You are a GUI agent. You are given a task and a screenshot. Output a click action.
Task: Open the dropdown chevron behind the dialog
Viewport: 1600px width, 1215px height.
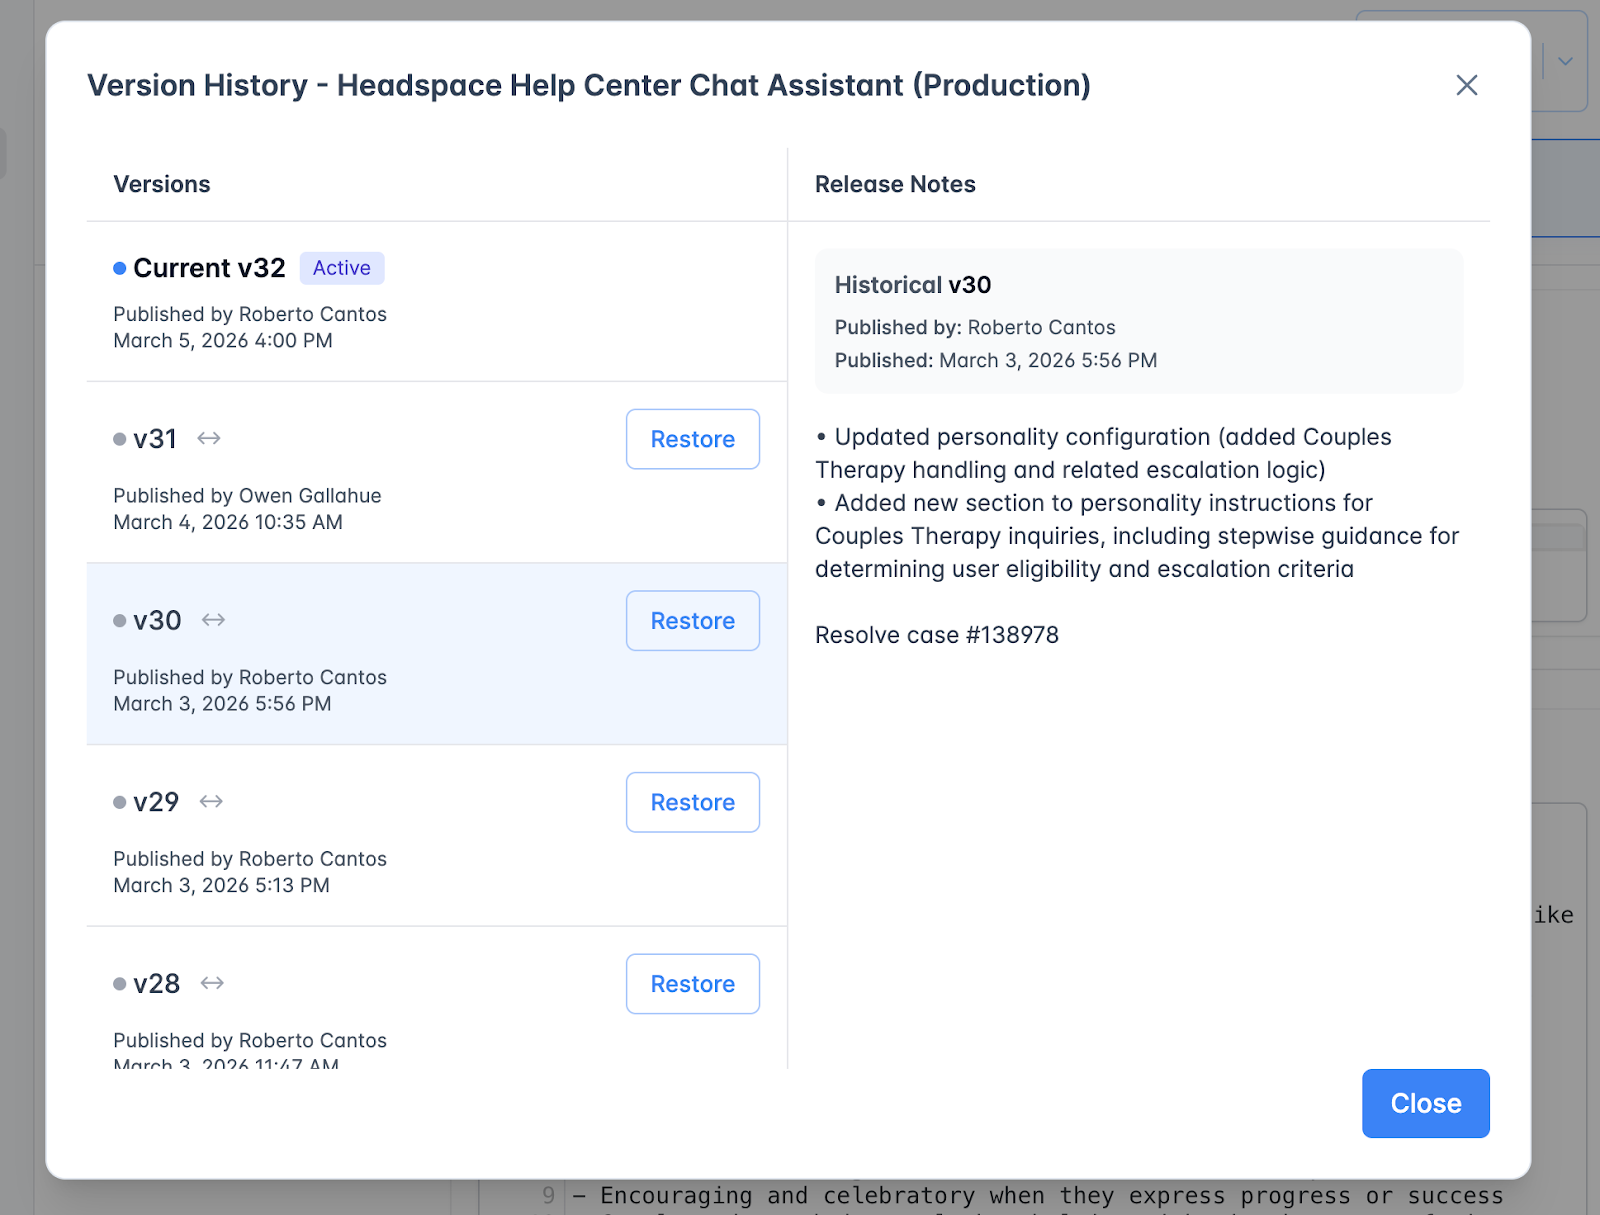(x=1565, y=61)
